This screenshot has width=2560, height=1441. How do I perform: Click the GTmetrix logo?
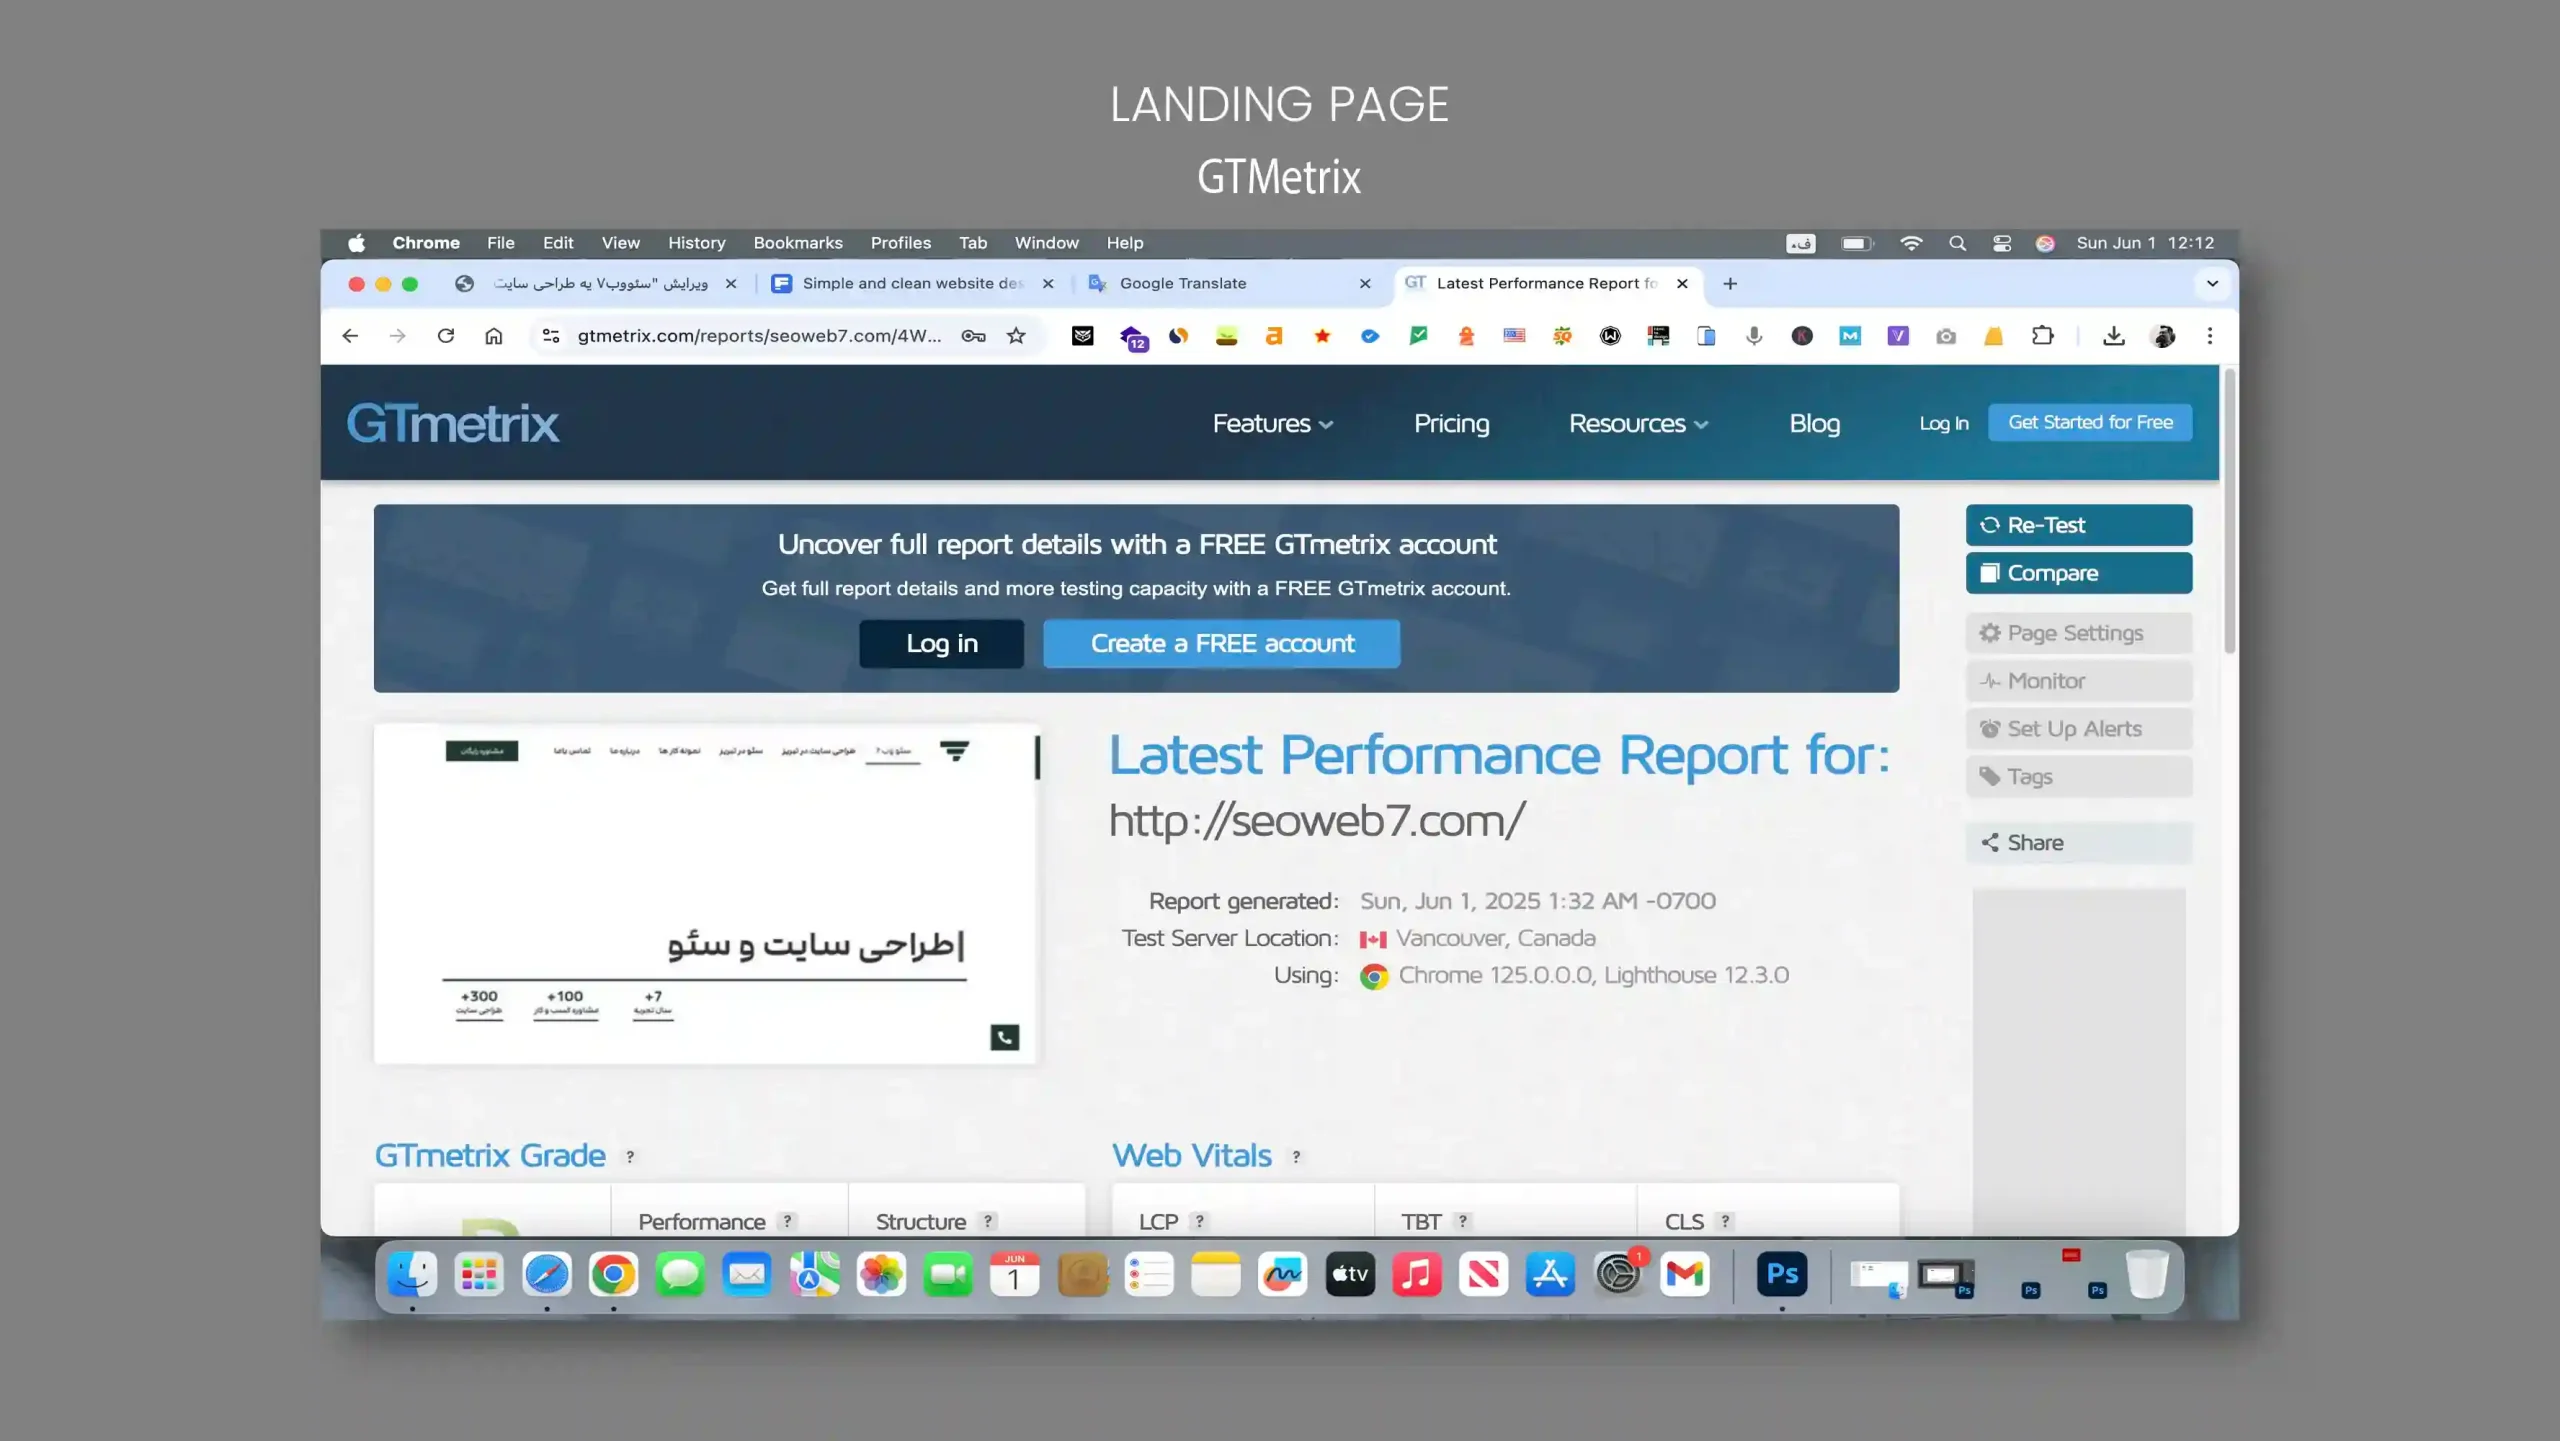click(452, 424)
